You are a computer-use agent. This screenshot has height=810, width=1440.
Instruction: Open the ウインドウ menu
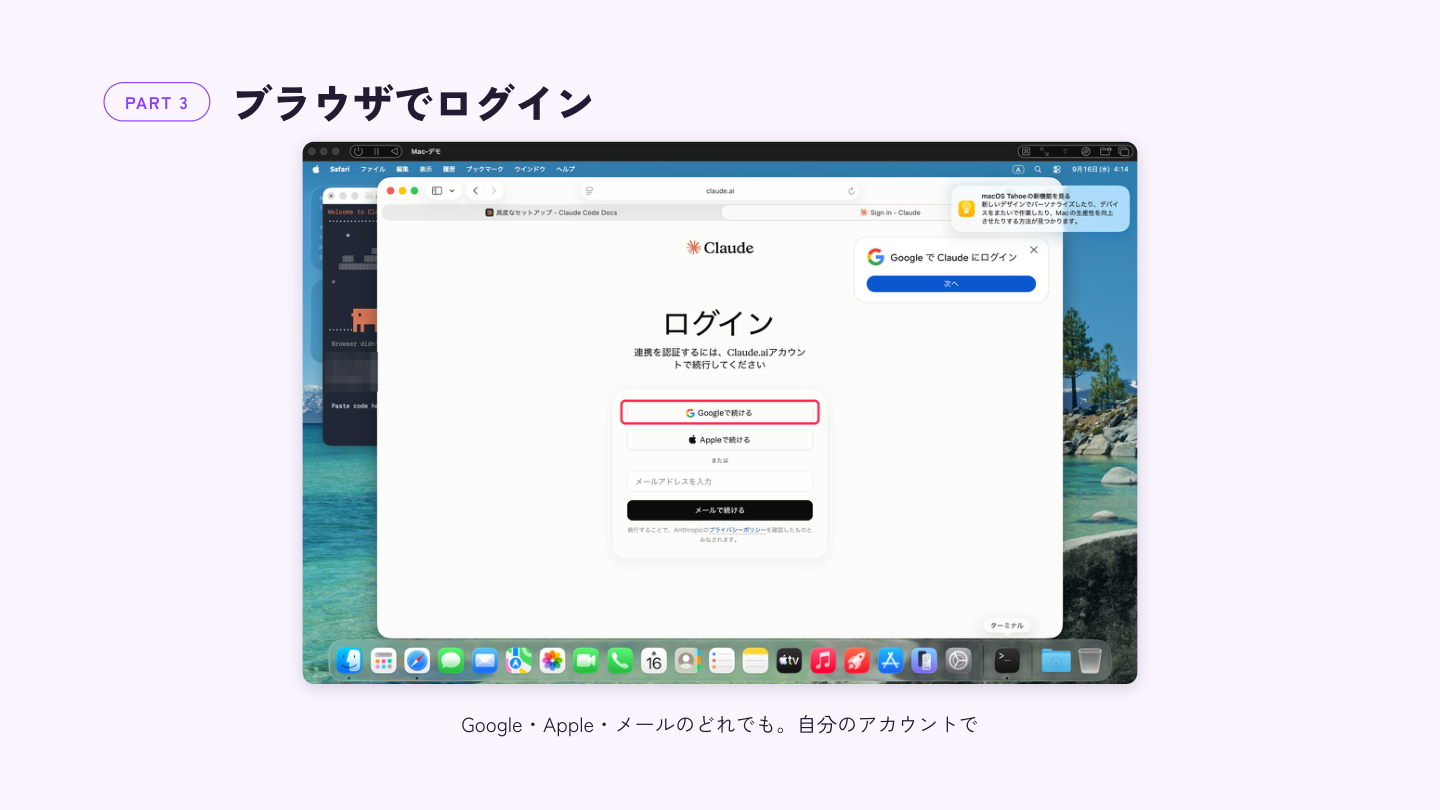(530, 169)
